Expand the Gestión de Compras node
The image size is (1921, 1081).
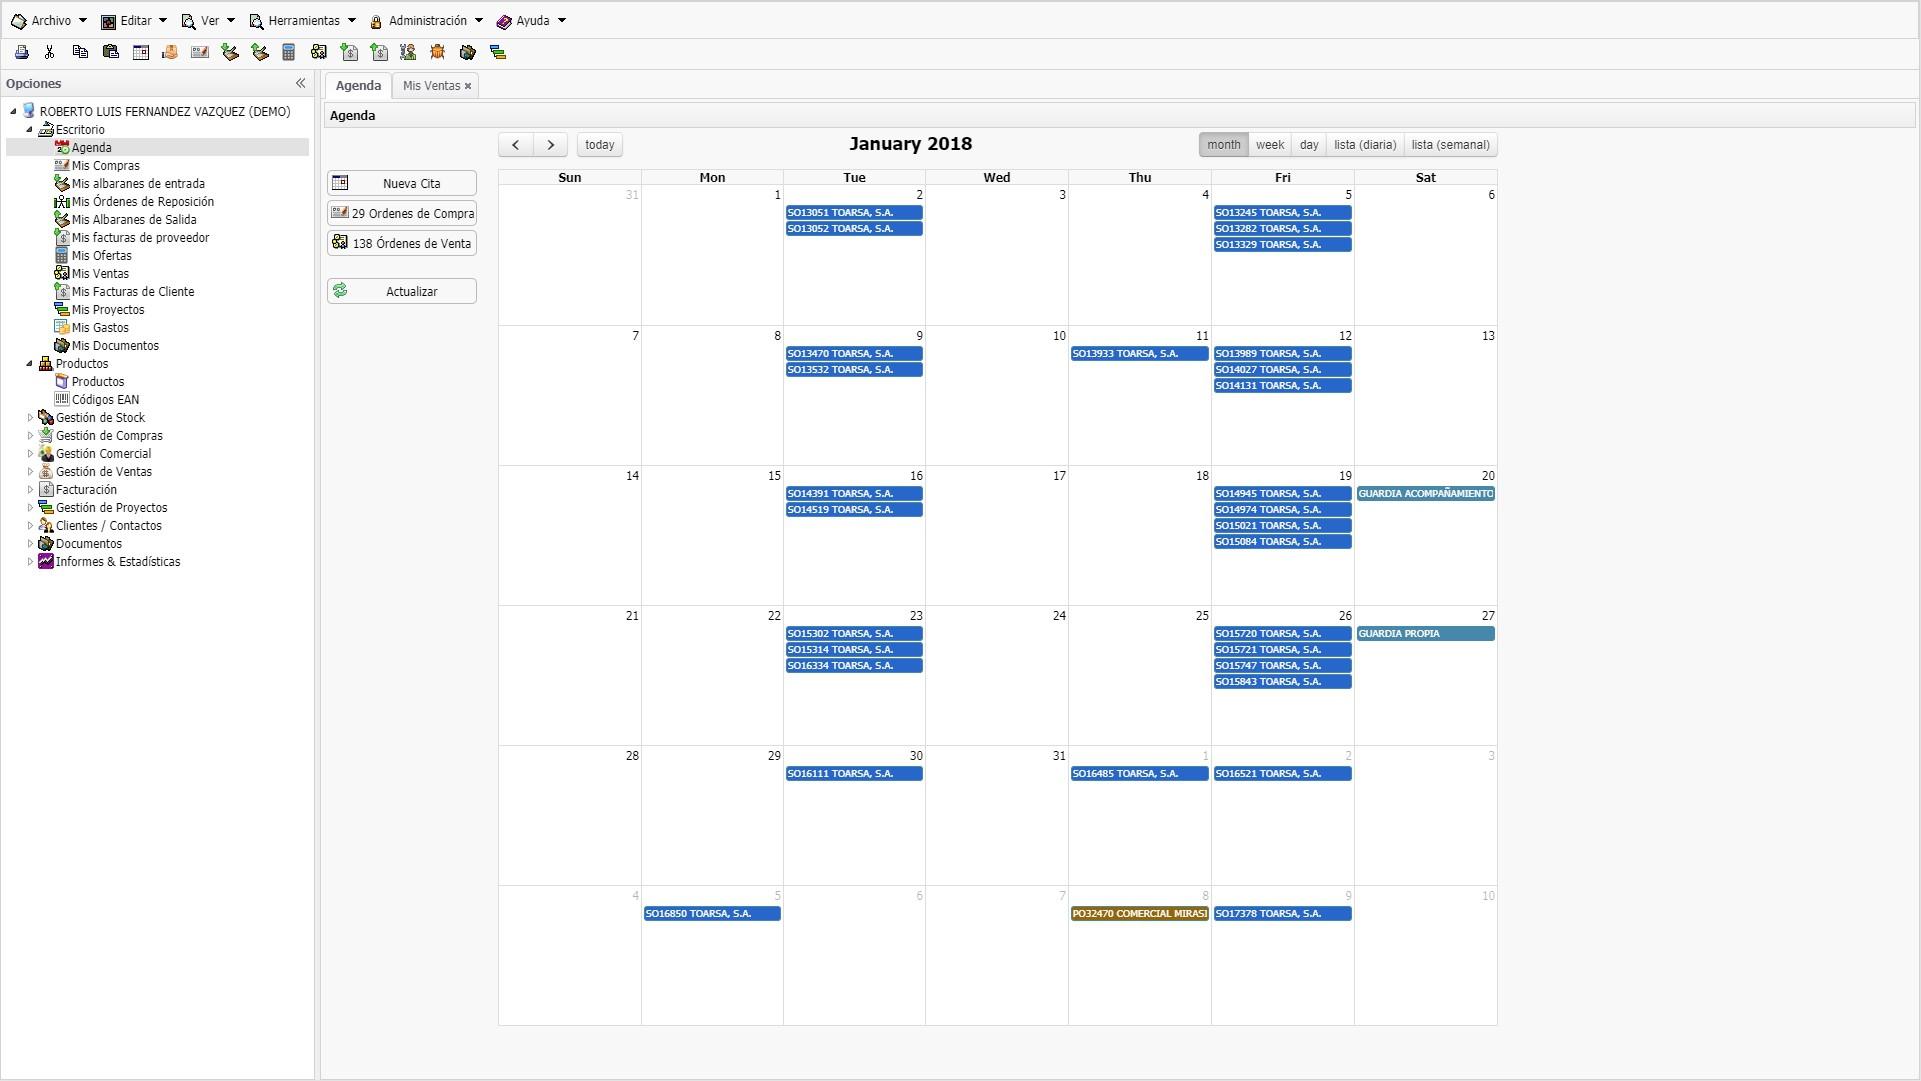30,436
